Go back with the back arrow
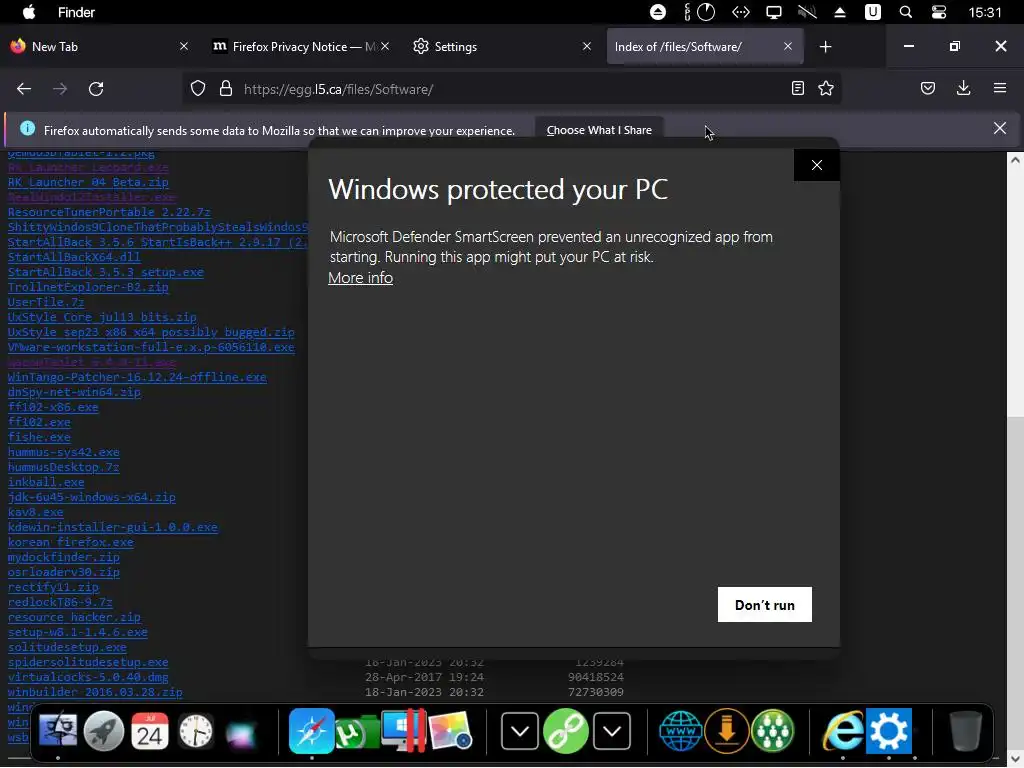 24,89
